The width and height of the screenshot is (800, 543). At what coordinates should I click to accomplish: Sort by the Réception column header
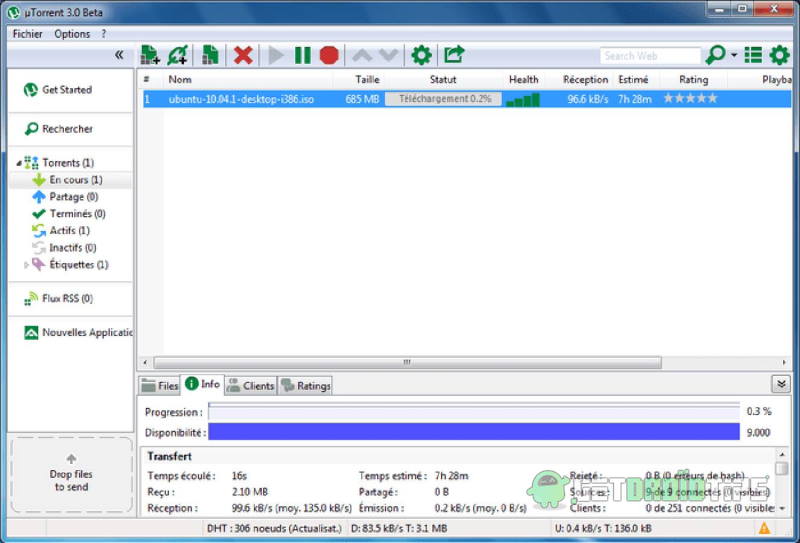click(x=585, y=80)
